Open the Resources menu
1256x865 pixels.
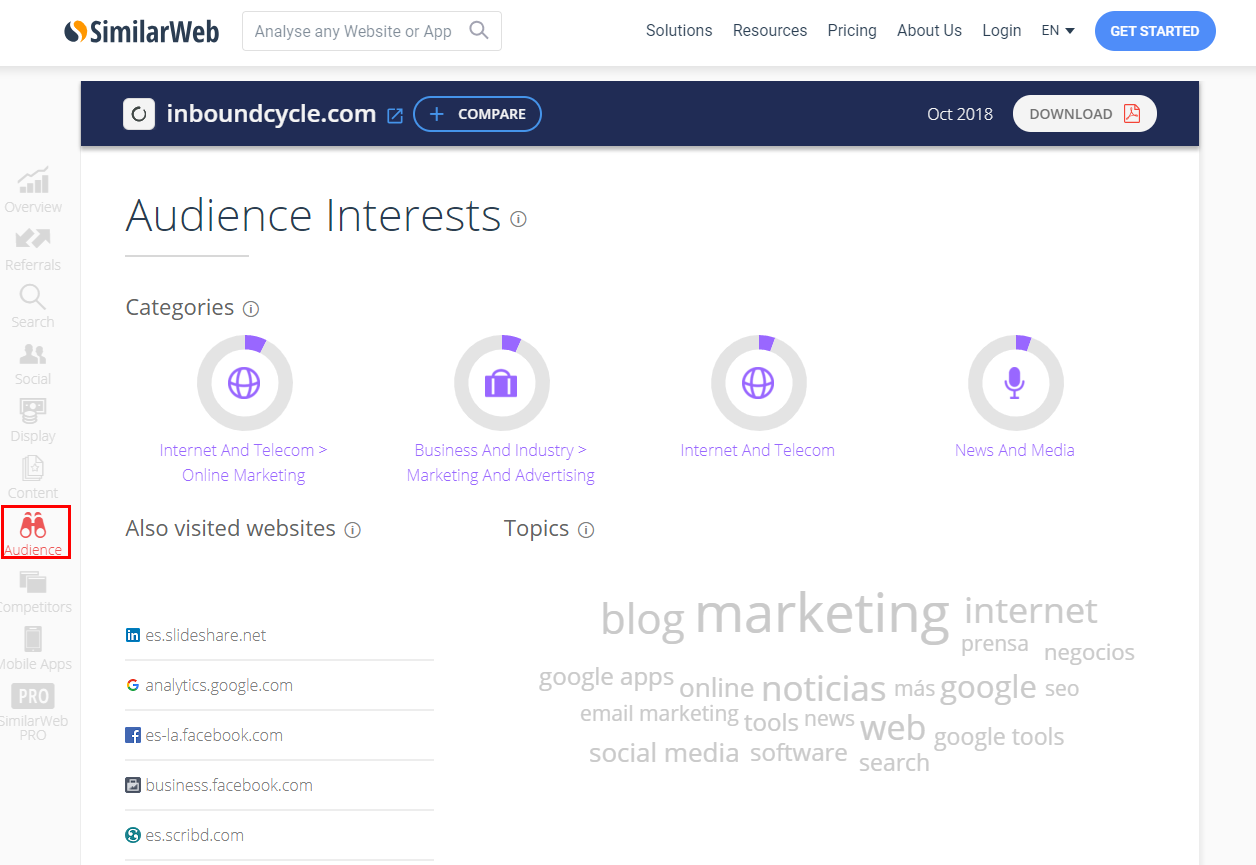[770, 31]
